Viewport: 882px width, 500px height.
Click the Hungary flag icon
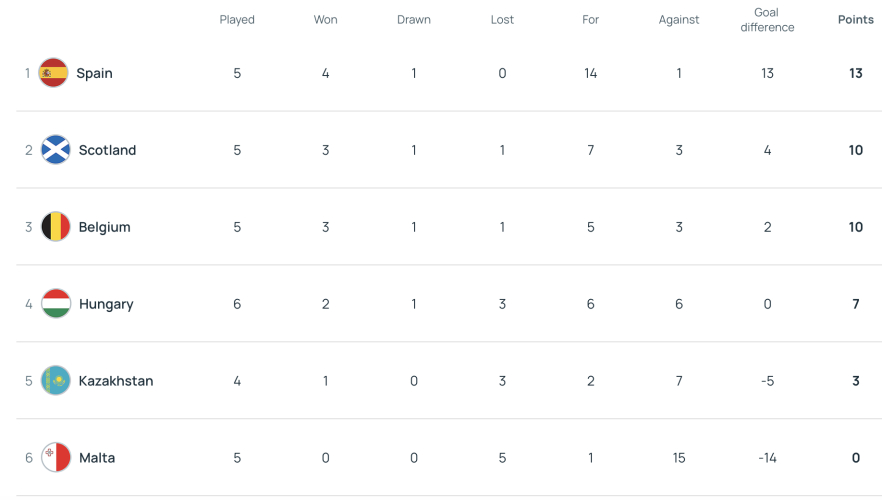tap(56, 304)
